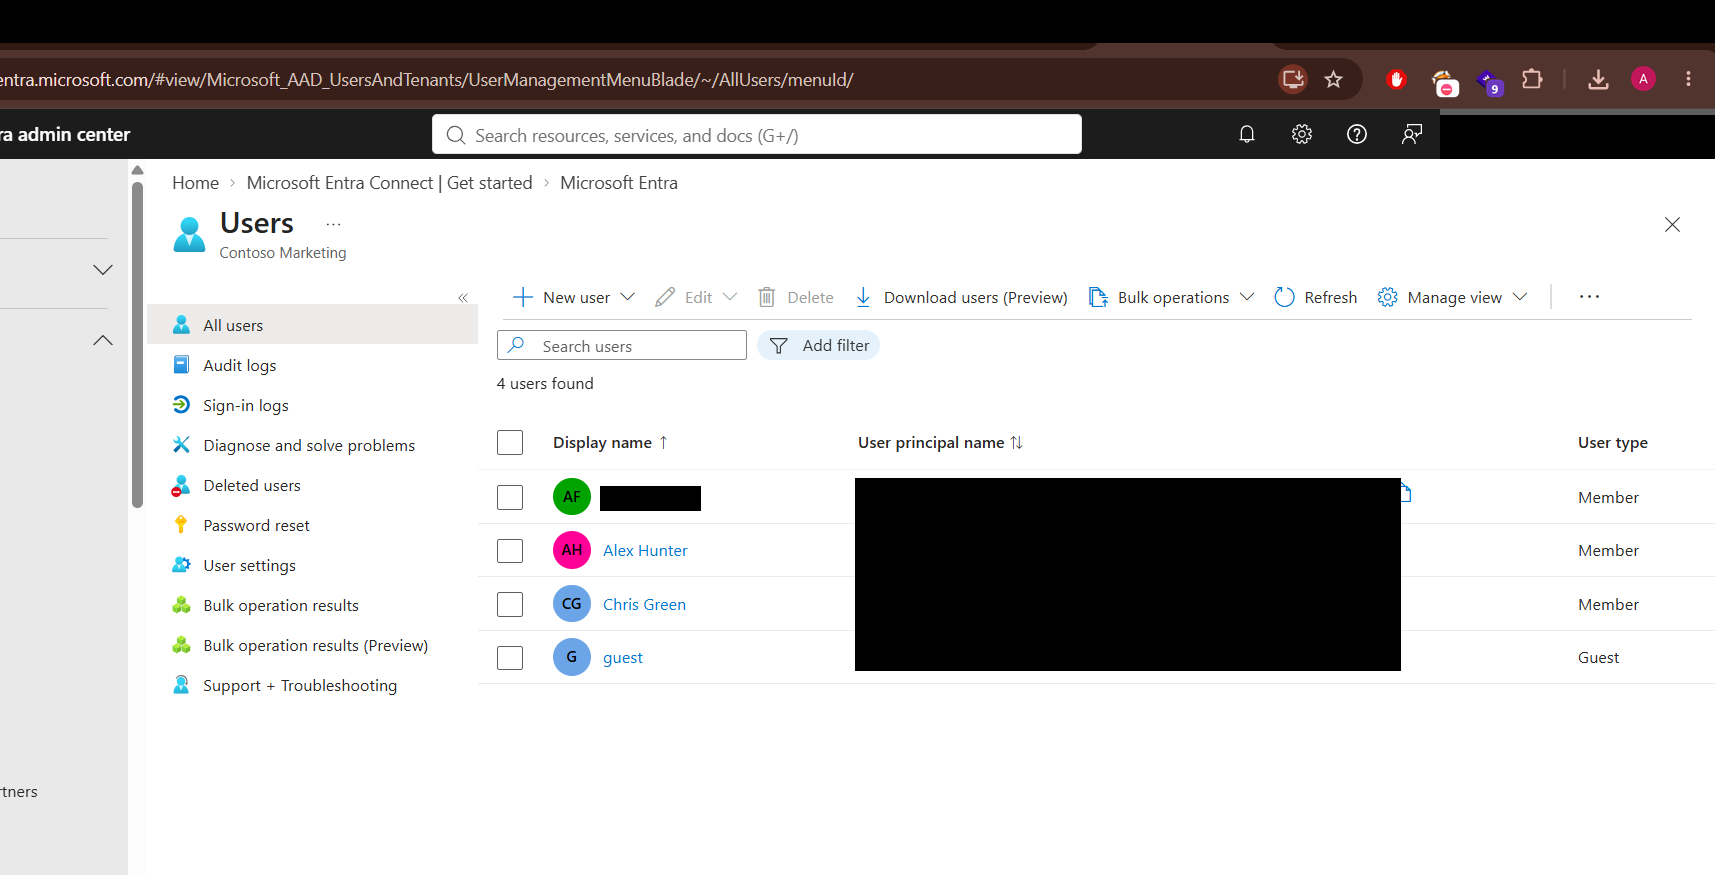The image size is (1715, 875).
Task: Click the Add filter button
Action: point(818,345)
